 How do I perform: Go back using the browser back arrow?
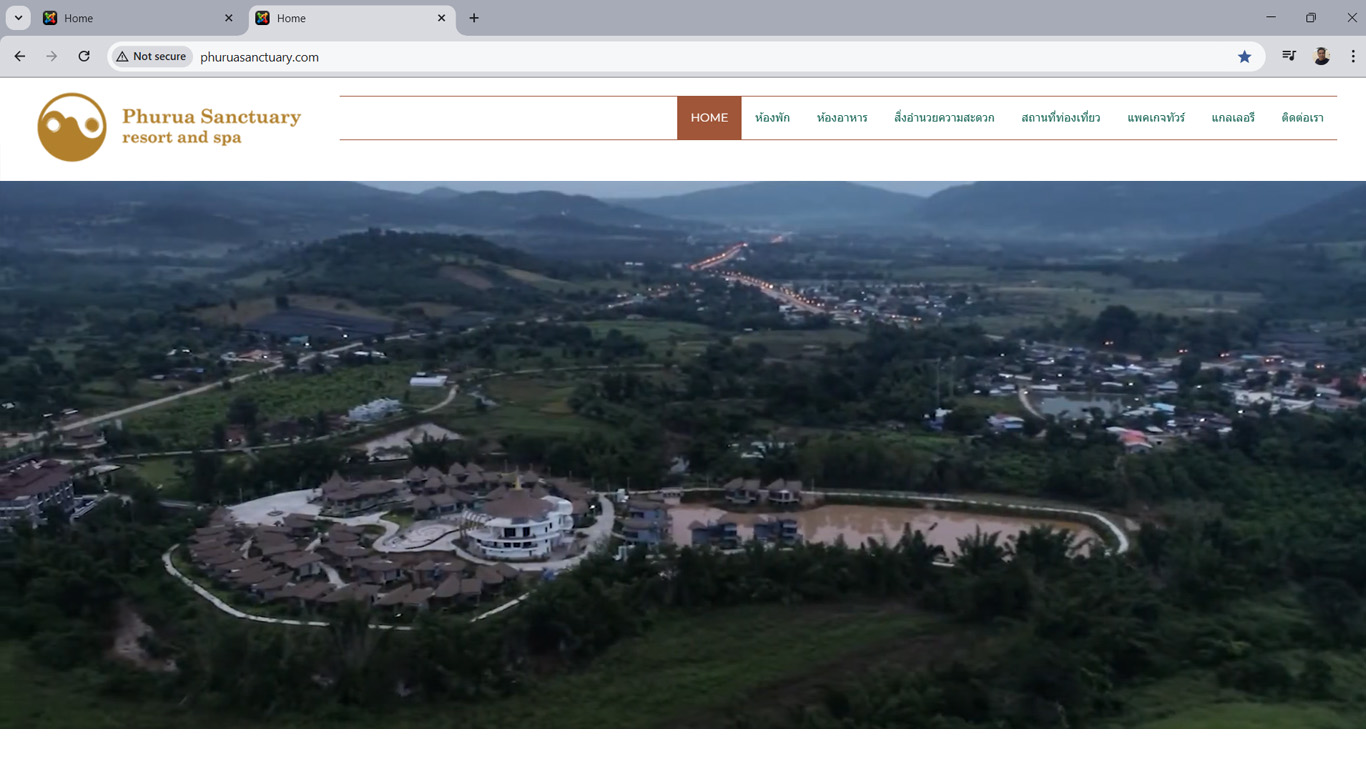click(20, 57)
